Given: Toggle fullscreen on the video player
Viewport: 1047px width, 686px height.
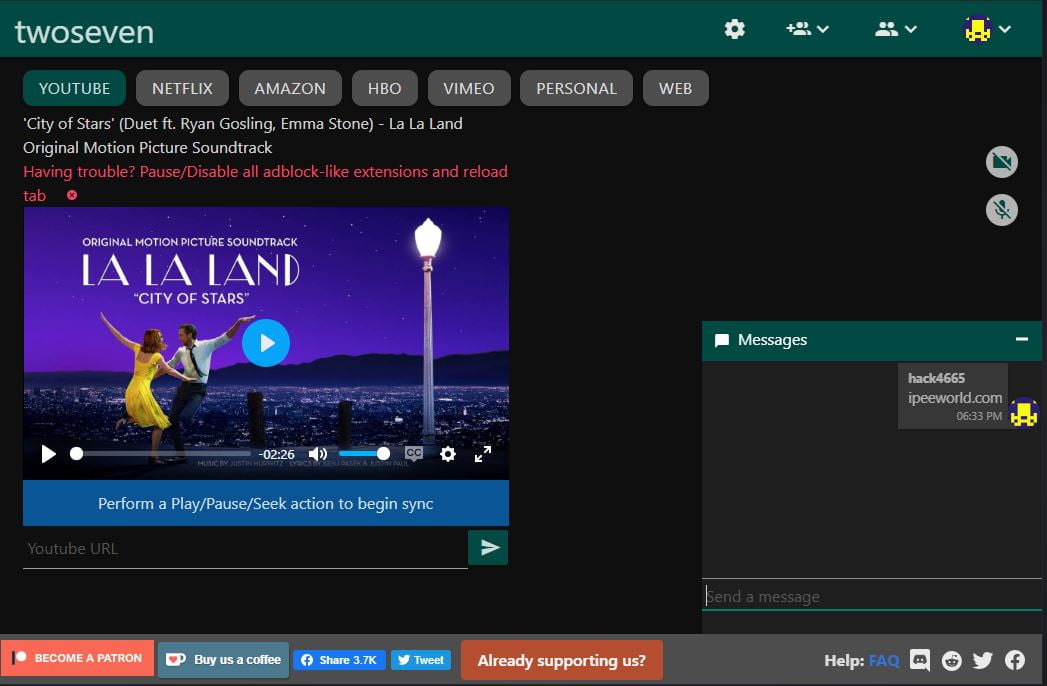Looking at the screenshot, I should point(483,454).
